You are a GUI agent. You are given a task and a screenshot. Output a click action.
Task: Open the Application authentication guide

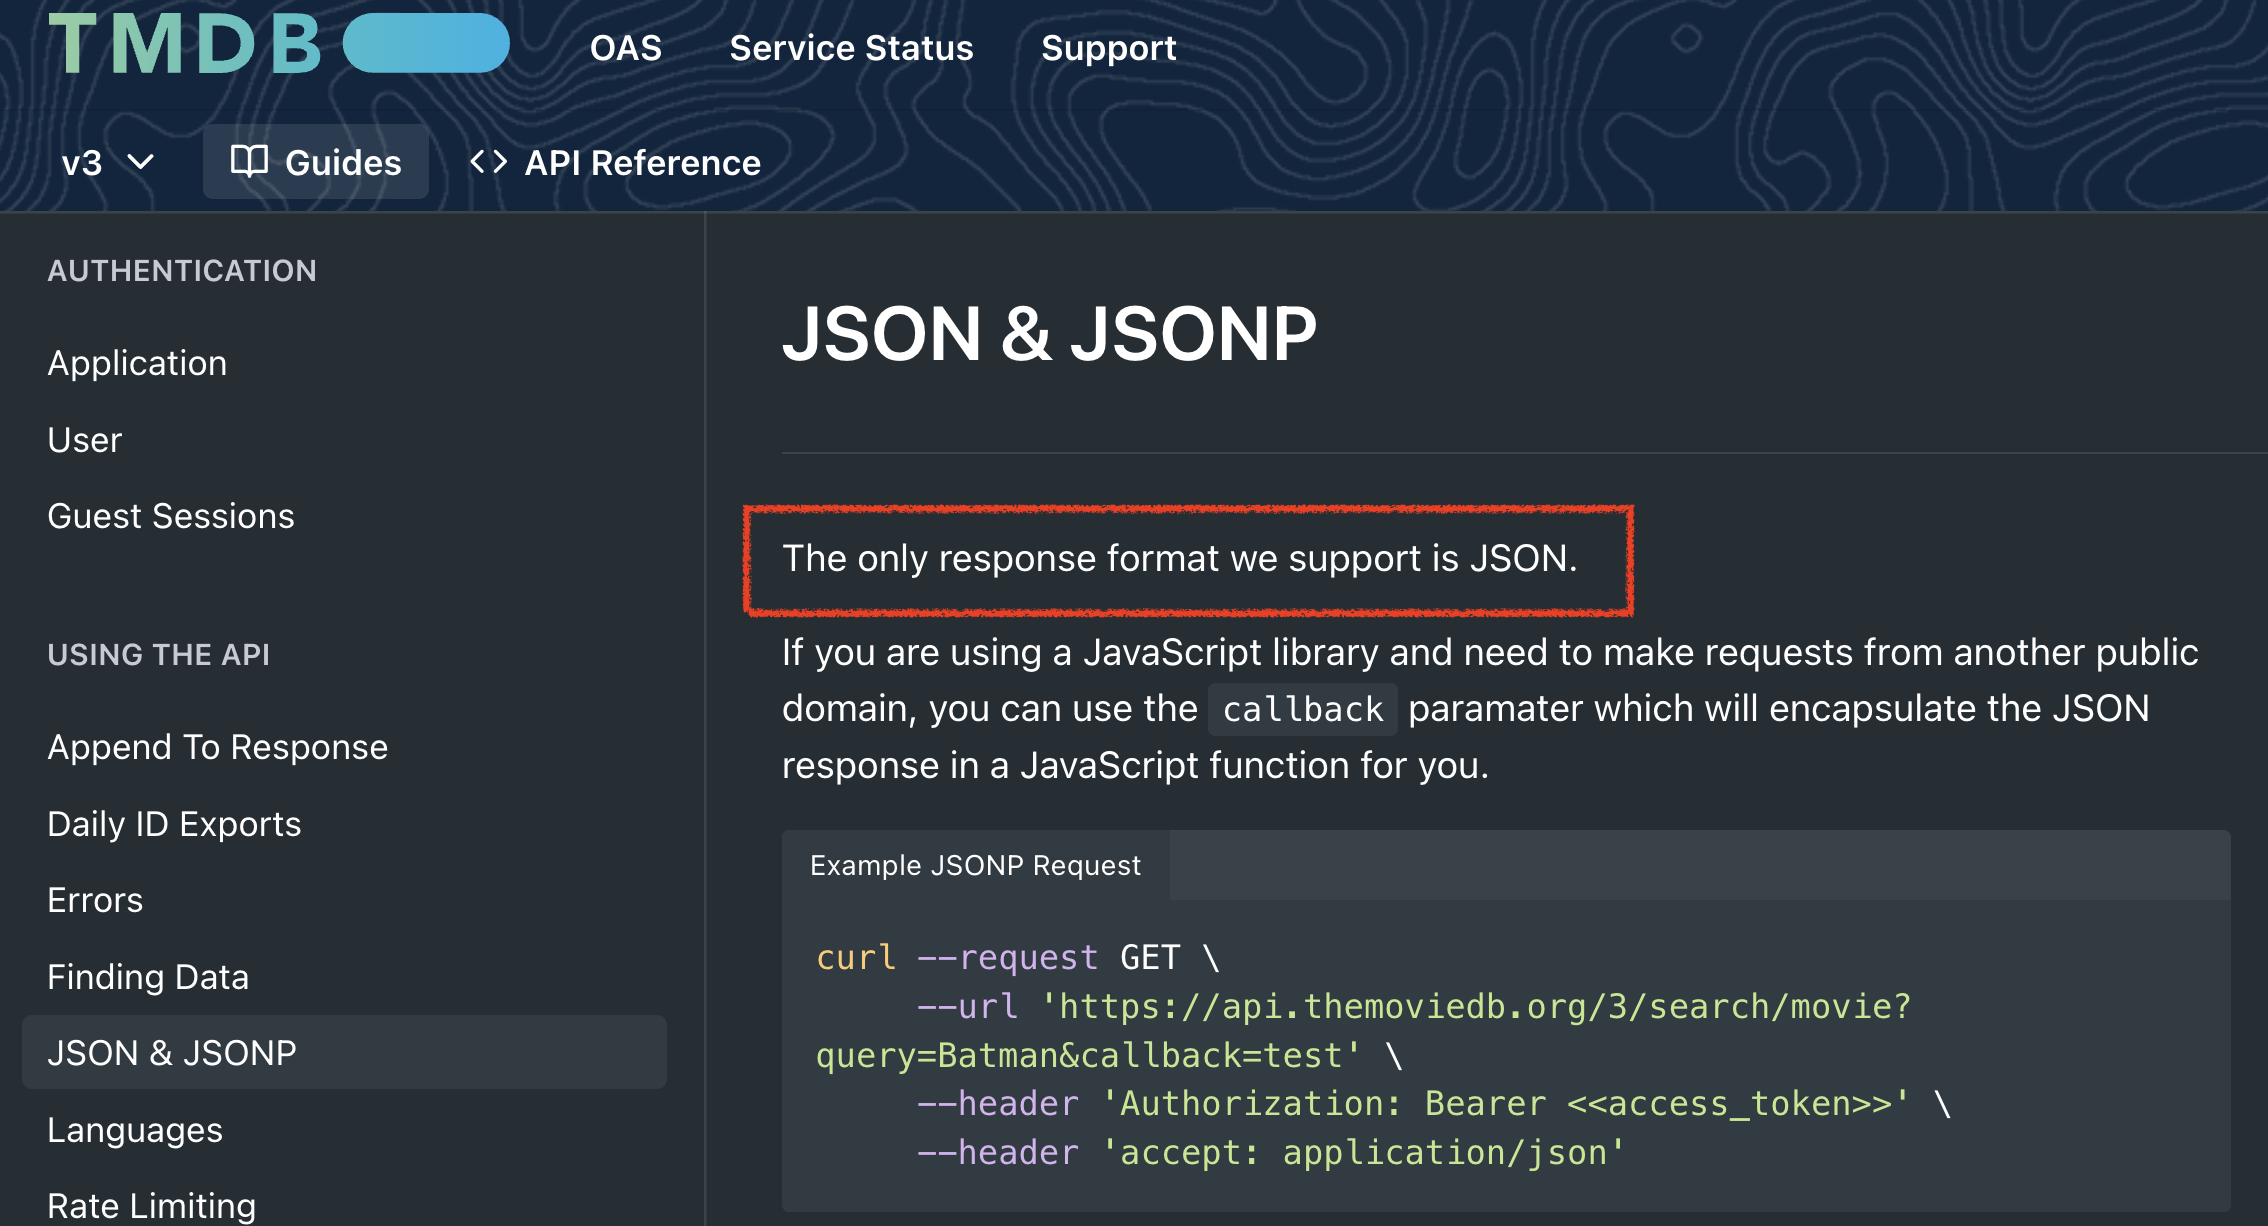137,363
